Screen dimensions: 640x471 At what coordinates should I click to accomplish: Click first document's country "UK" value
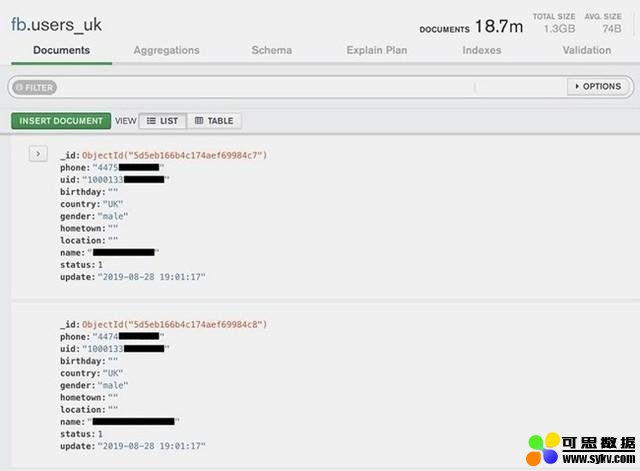coord(113,204)
